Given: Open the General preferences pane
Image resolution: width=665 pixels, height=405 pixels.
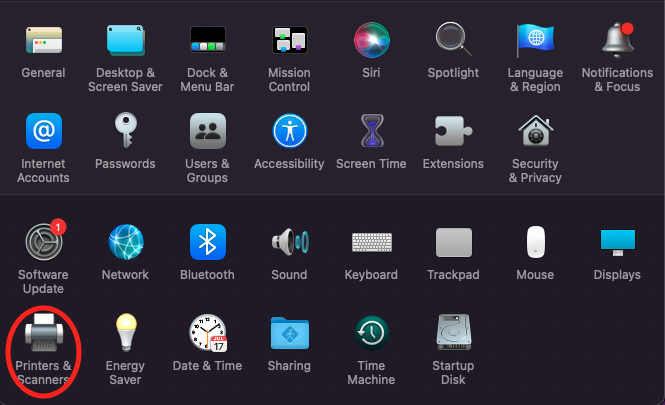Looking at the screenshot, I should [x=44, y=41].
